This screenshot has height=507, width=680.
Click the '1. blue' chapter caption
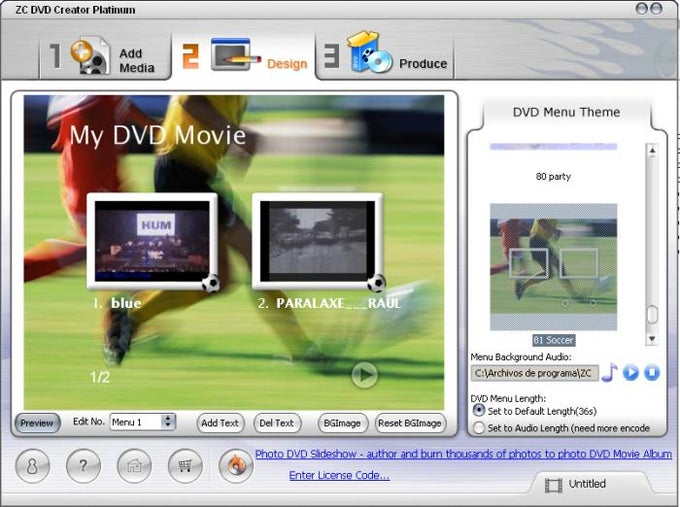[117, 303]
